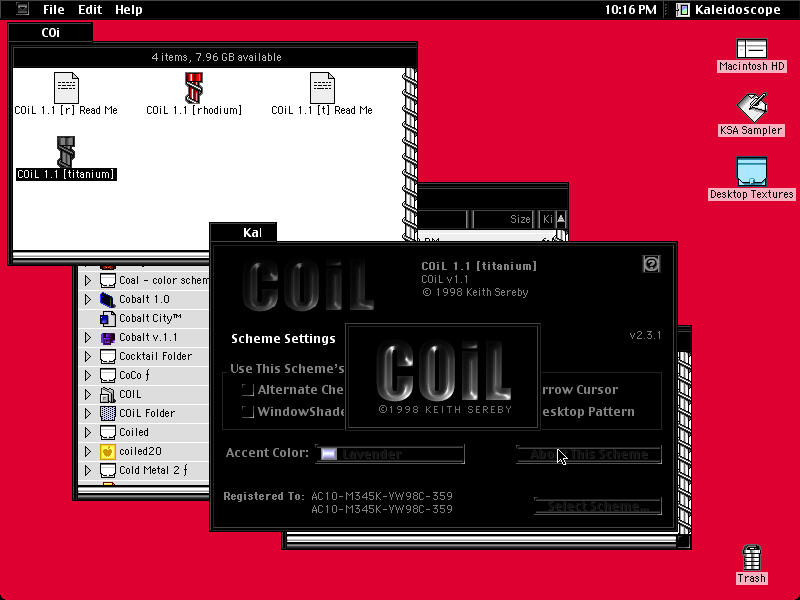Select the COiL 1.1 [t] Read Me document icon
Screen dimensions: 800x600
tap(322, 88)
